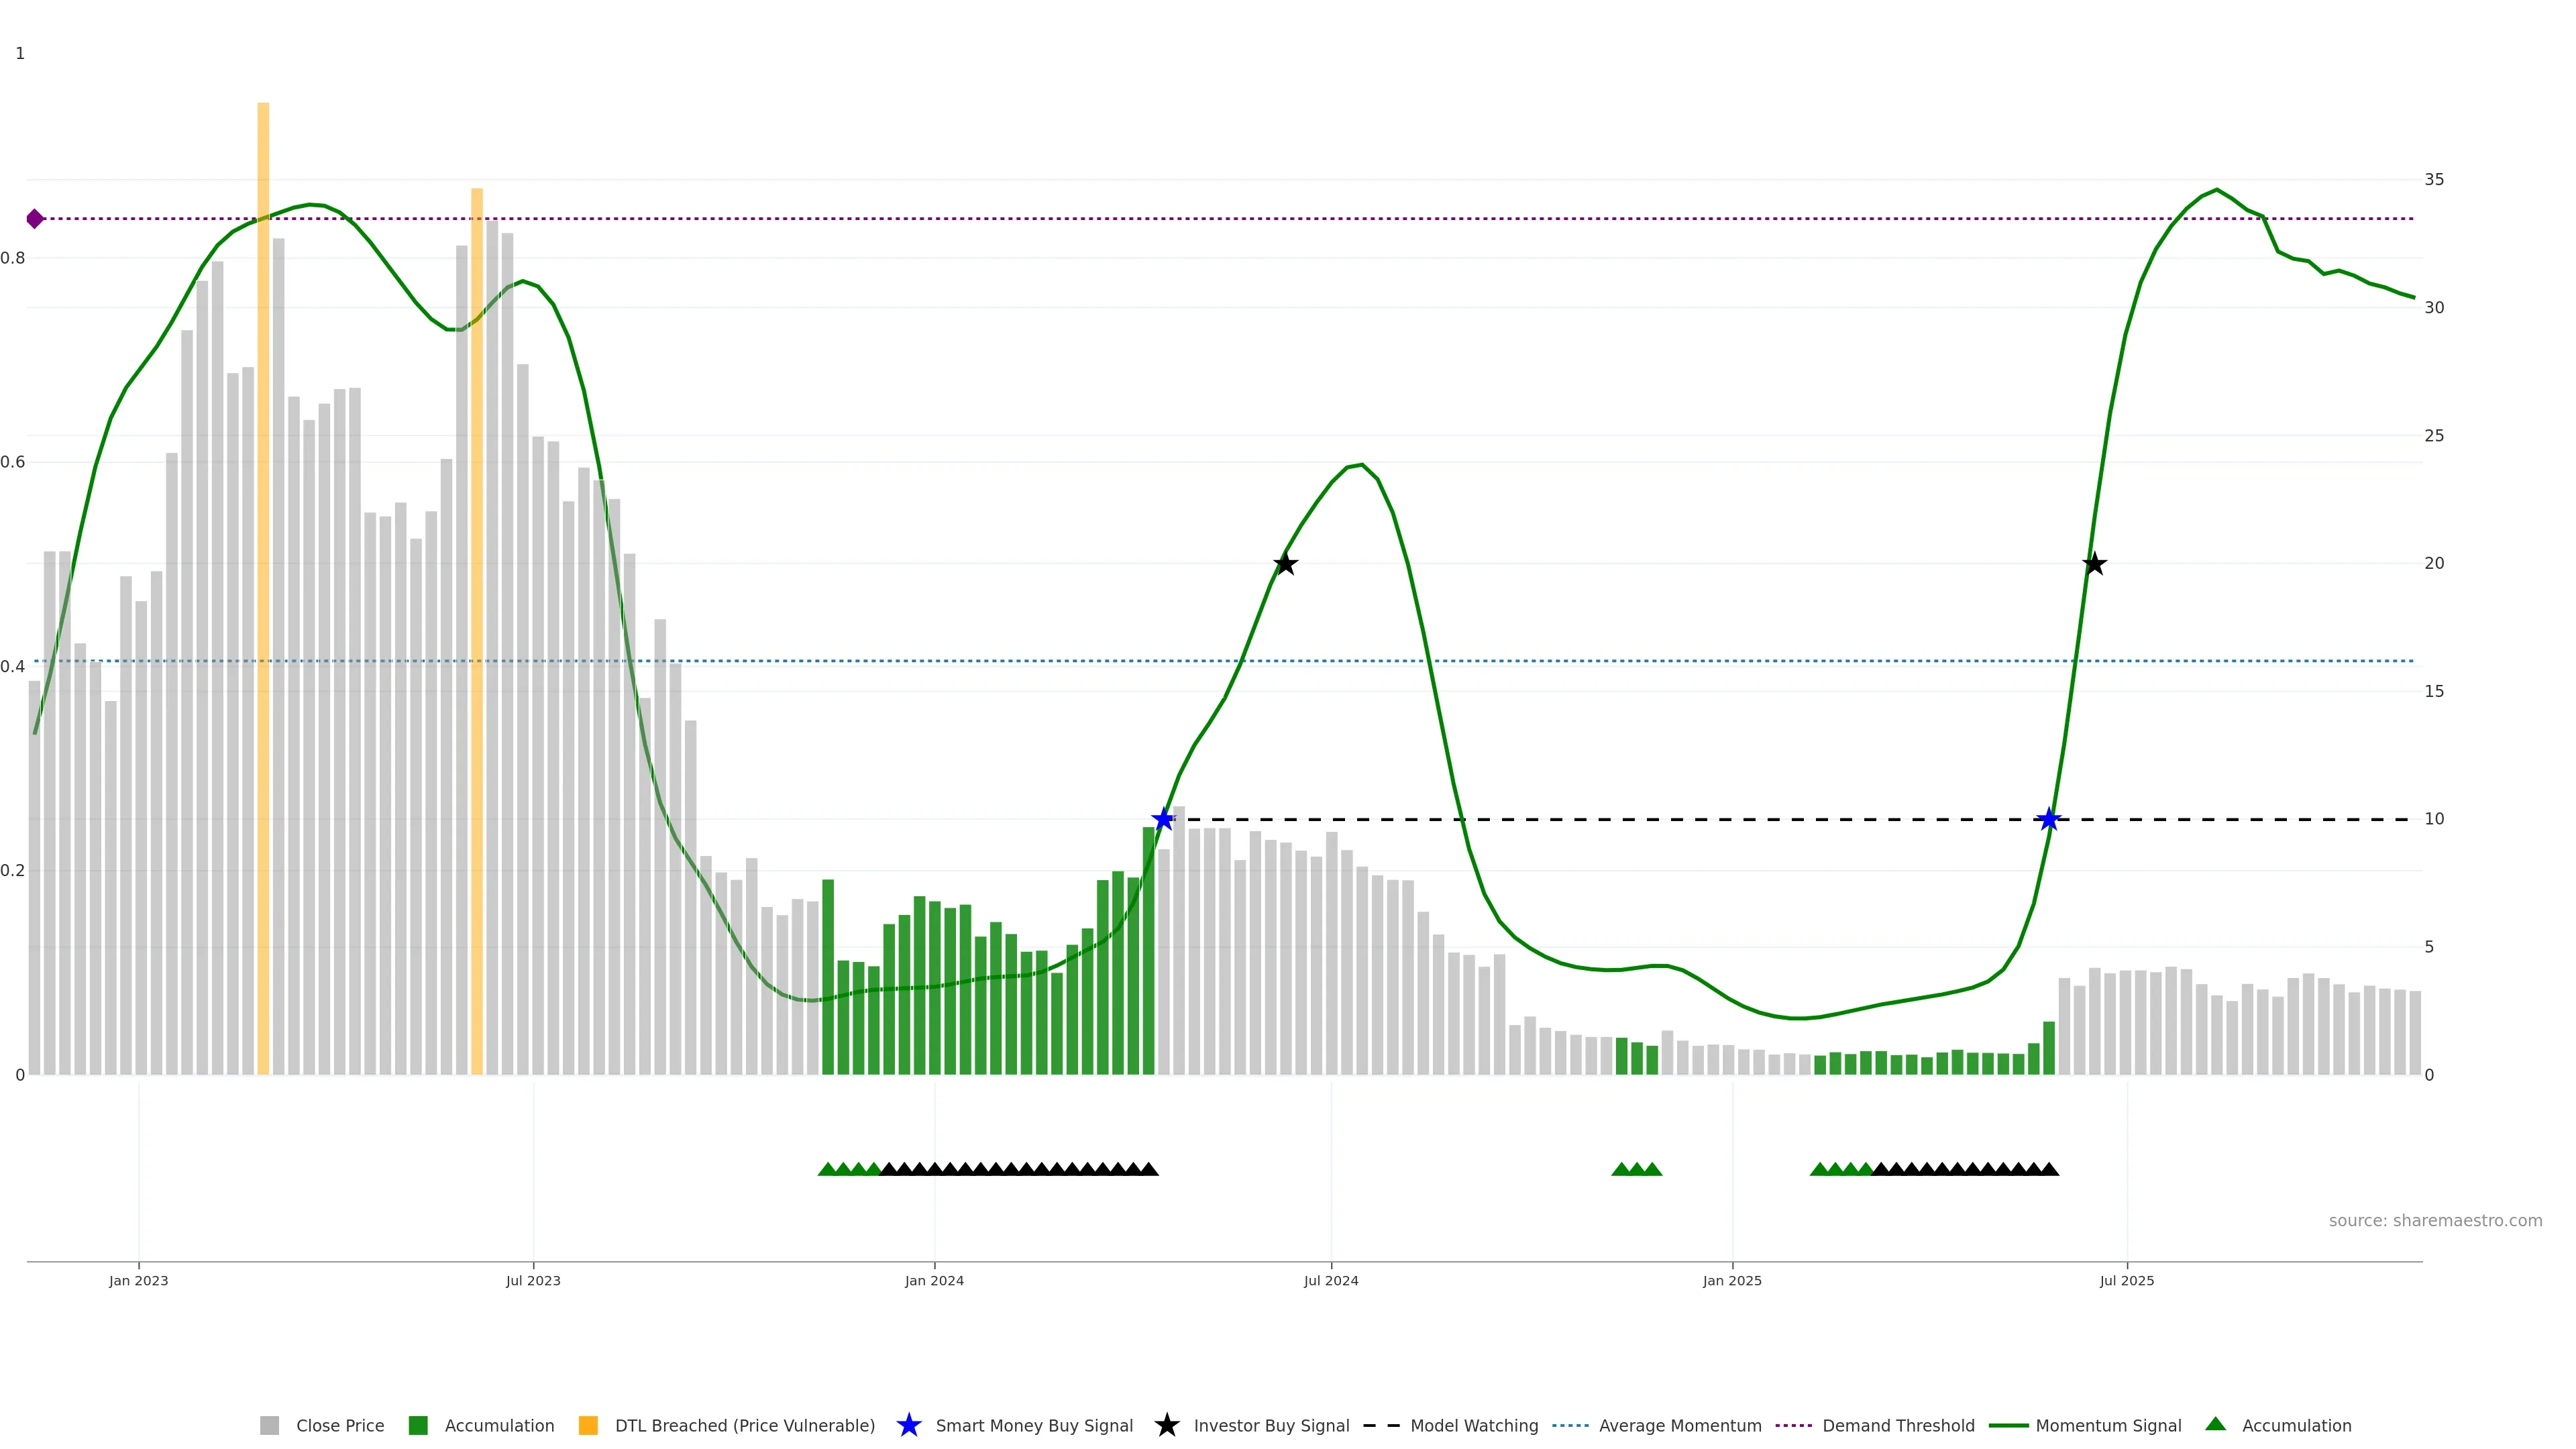The width and height of the screenshot is (2576, 1449).
Task: Click the source sharemaestro.com text
Action: click(2435, 1221)
